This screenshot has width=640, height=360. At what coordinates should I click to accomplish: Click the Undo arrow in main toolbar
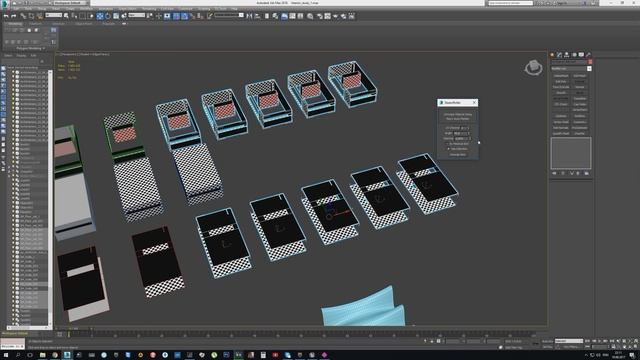tap(6, 16)
